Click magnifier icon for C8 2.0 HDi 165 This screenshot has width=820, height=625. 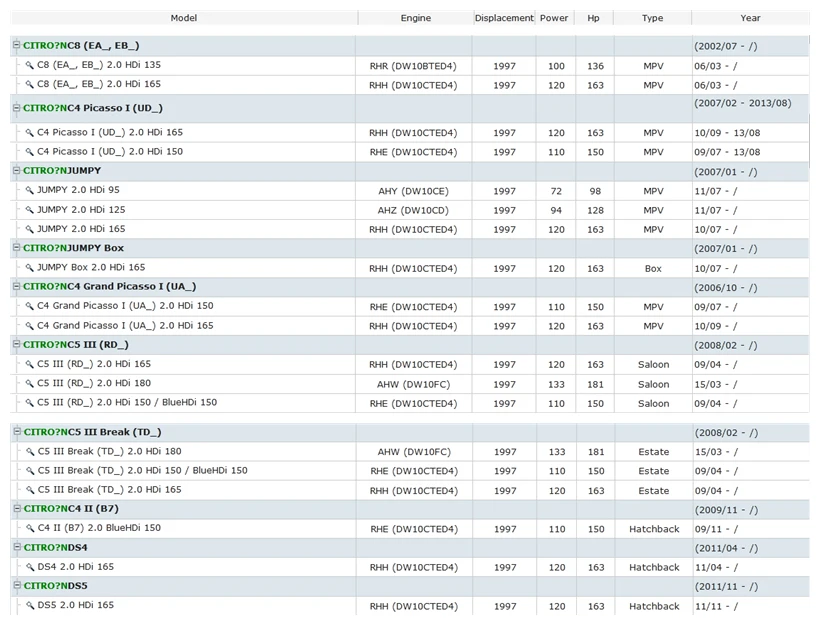tap(29, 85)
